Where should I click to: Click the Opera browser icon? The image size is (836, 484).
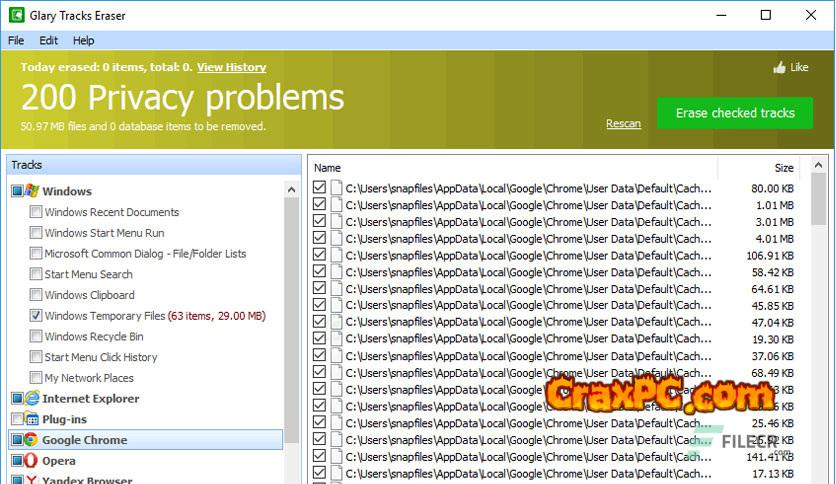pyautogui.click(x=32, y=461)
